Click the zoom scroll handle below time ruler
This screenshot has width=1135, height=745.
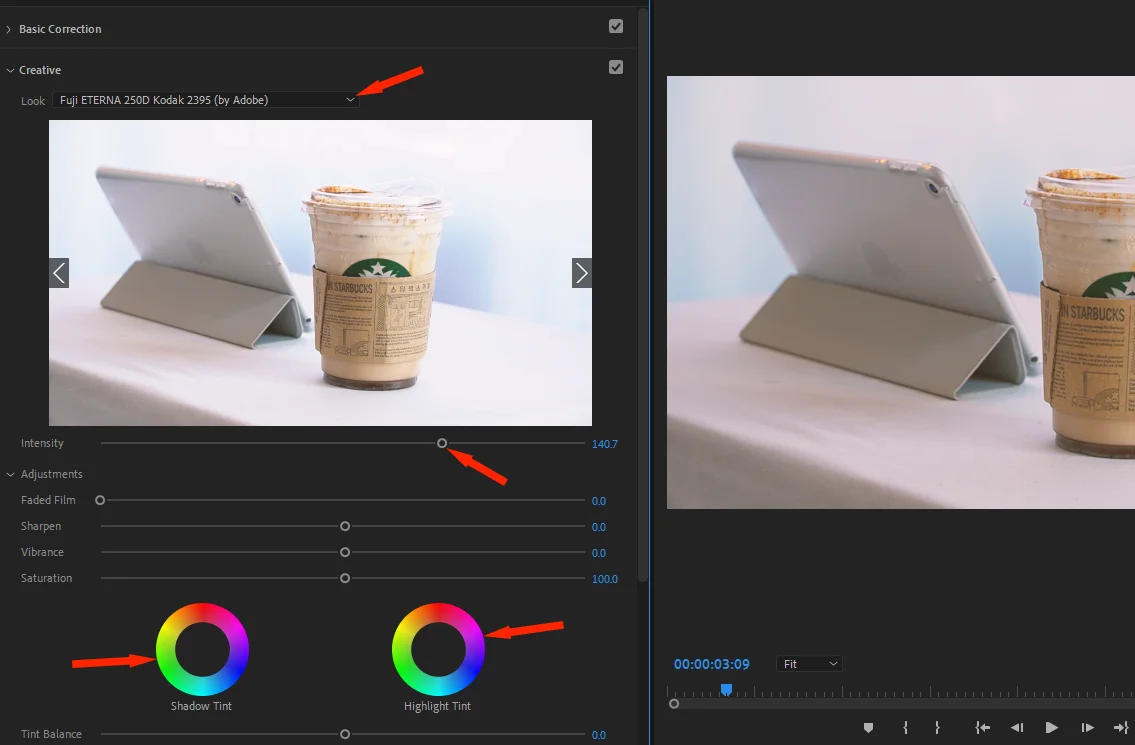coord(674,704)
